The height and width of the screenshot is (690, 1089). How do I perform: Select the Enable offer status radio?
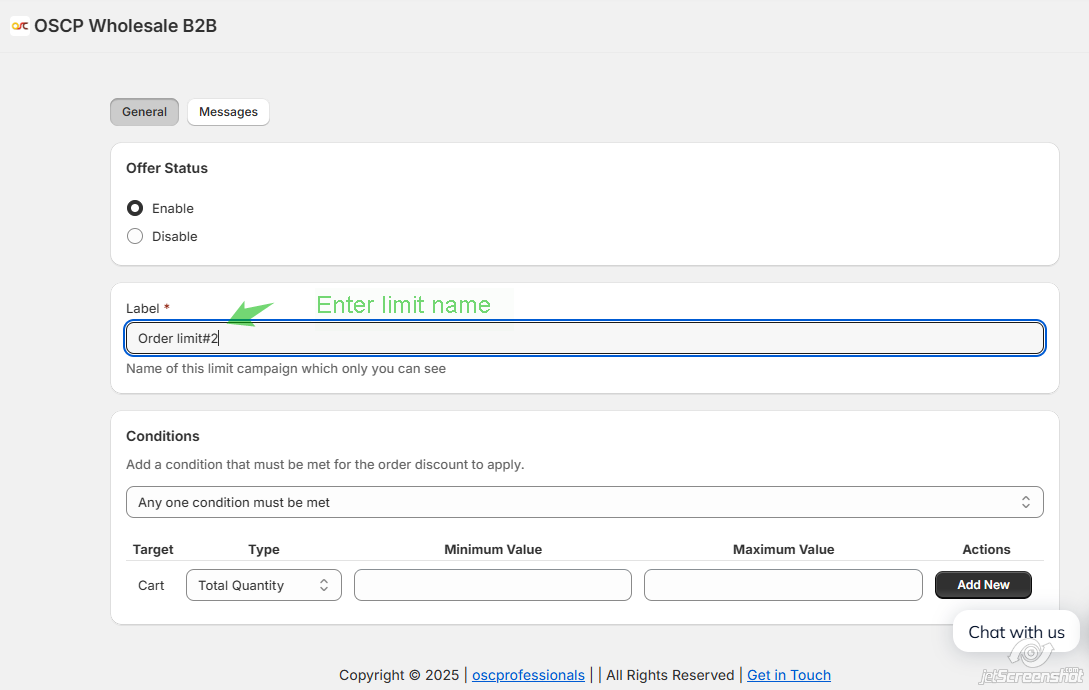coord(135,208)
